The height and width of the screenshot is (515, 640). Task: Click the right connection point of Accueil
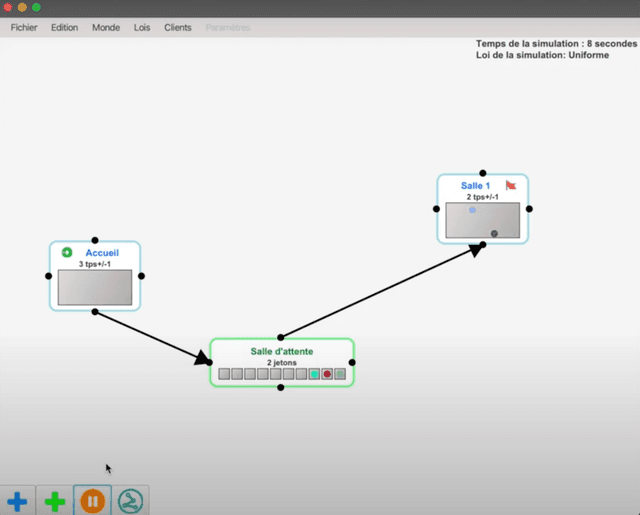(142, 276)
